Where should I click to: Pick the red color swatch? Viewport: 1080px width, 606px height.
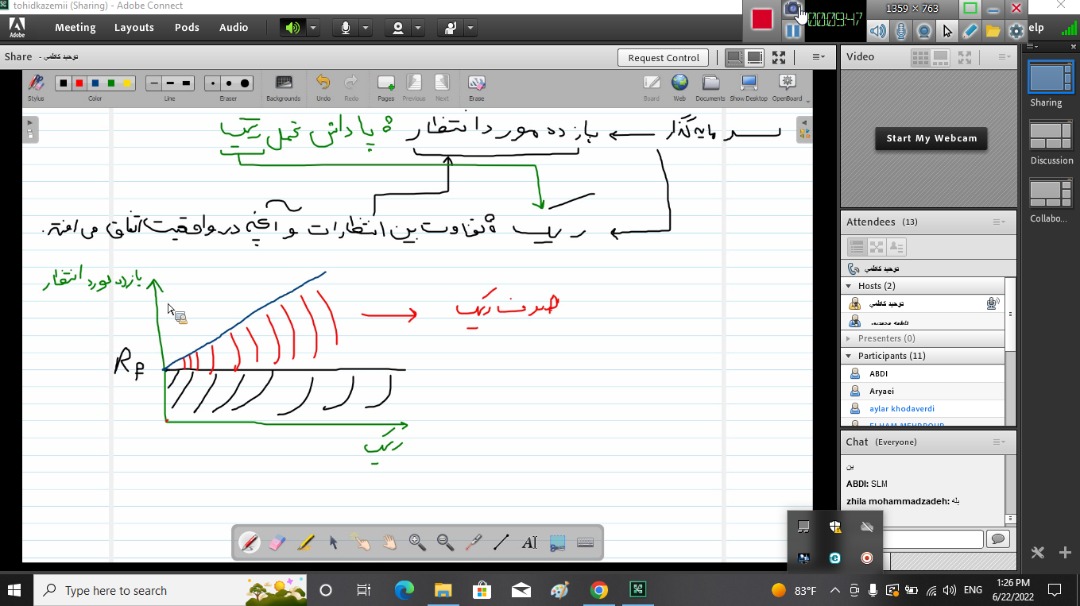(79, 83)
